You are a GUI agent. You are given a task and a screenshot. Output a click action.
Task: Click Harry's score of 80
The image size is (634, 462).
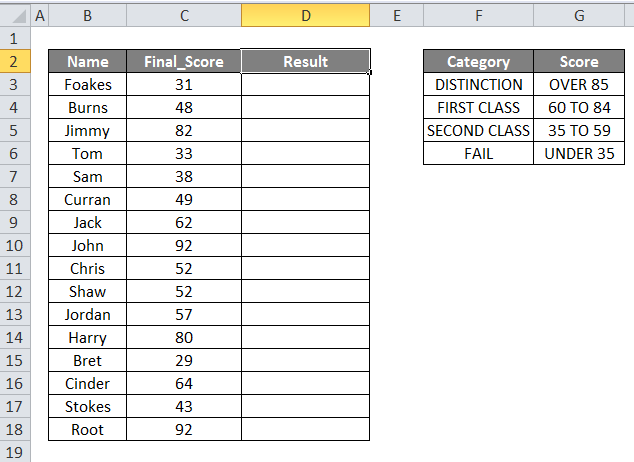pyautogui.click(x=184, y=338)
